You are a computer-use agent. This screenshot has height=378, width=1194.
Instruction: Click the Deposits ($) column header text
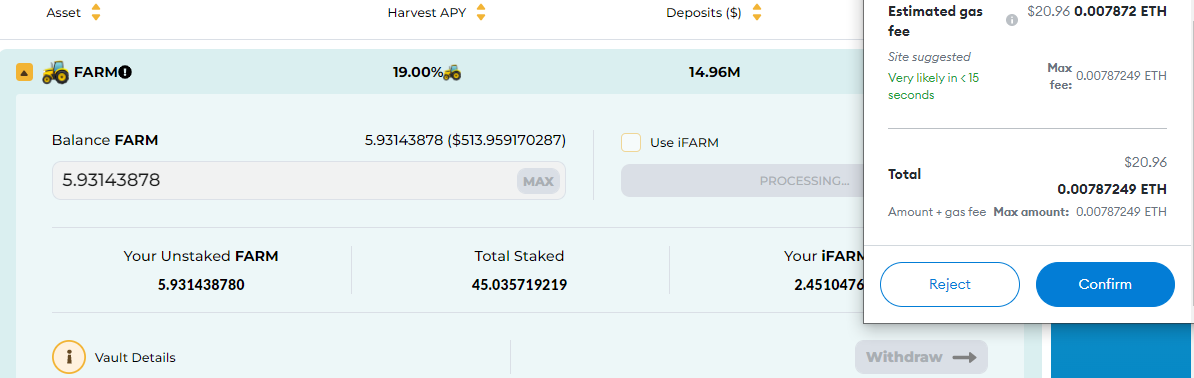[704, 13]
